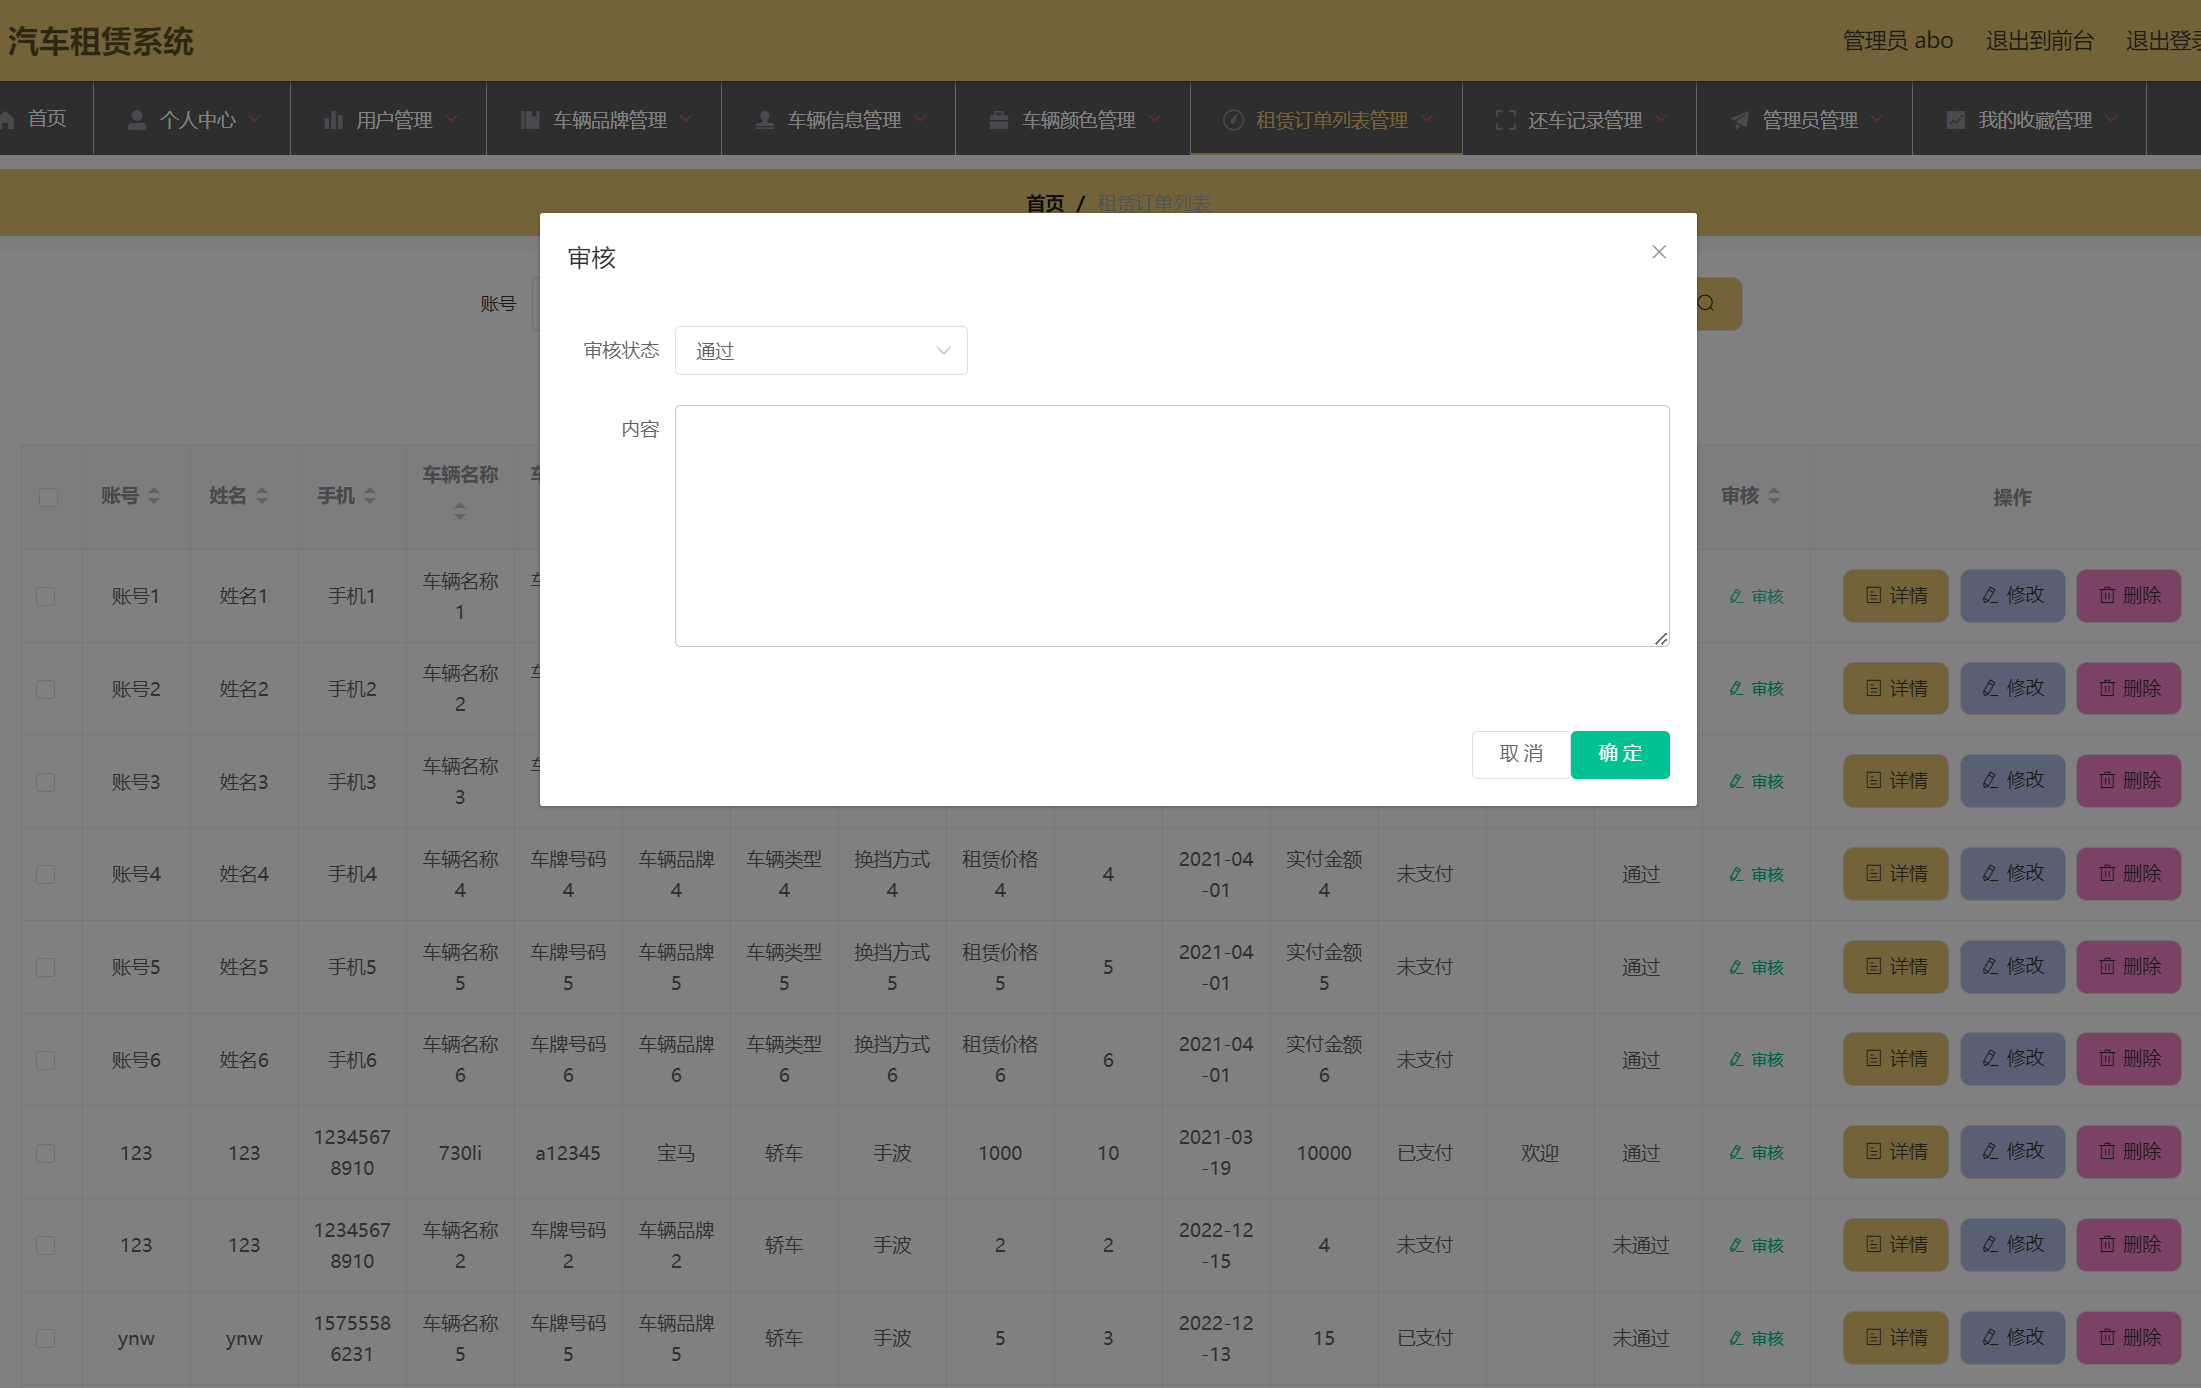Click the green 确定 button
The image size is (2201, 1388).
point(1619,754)
